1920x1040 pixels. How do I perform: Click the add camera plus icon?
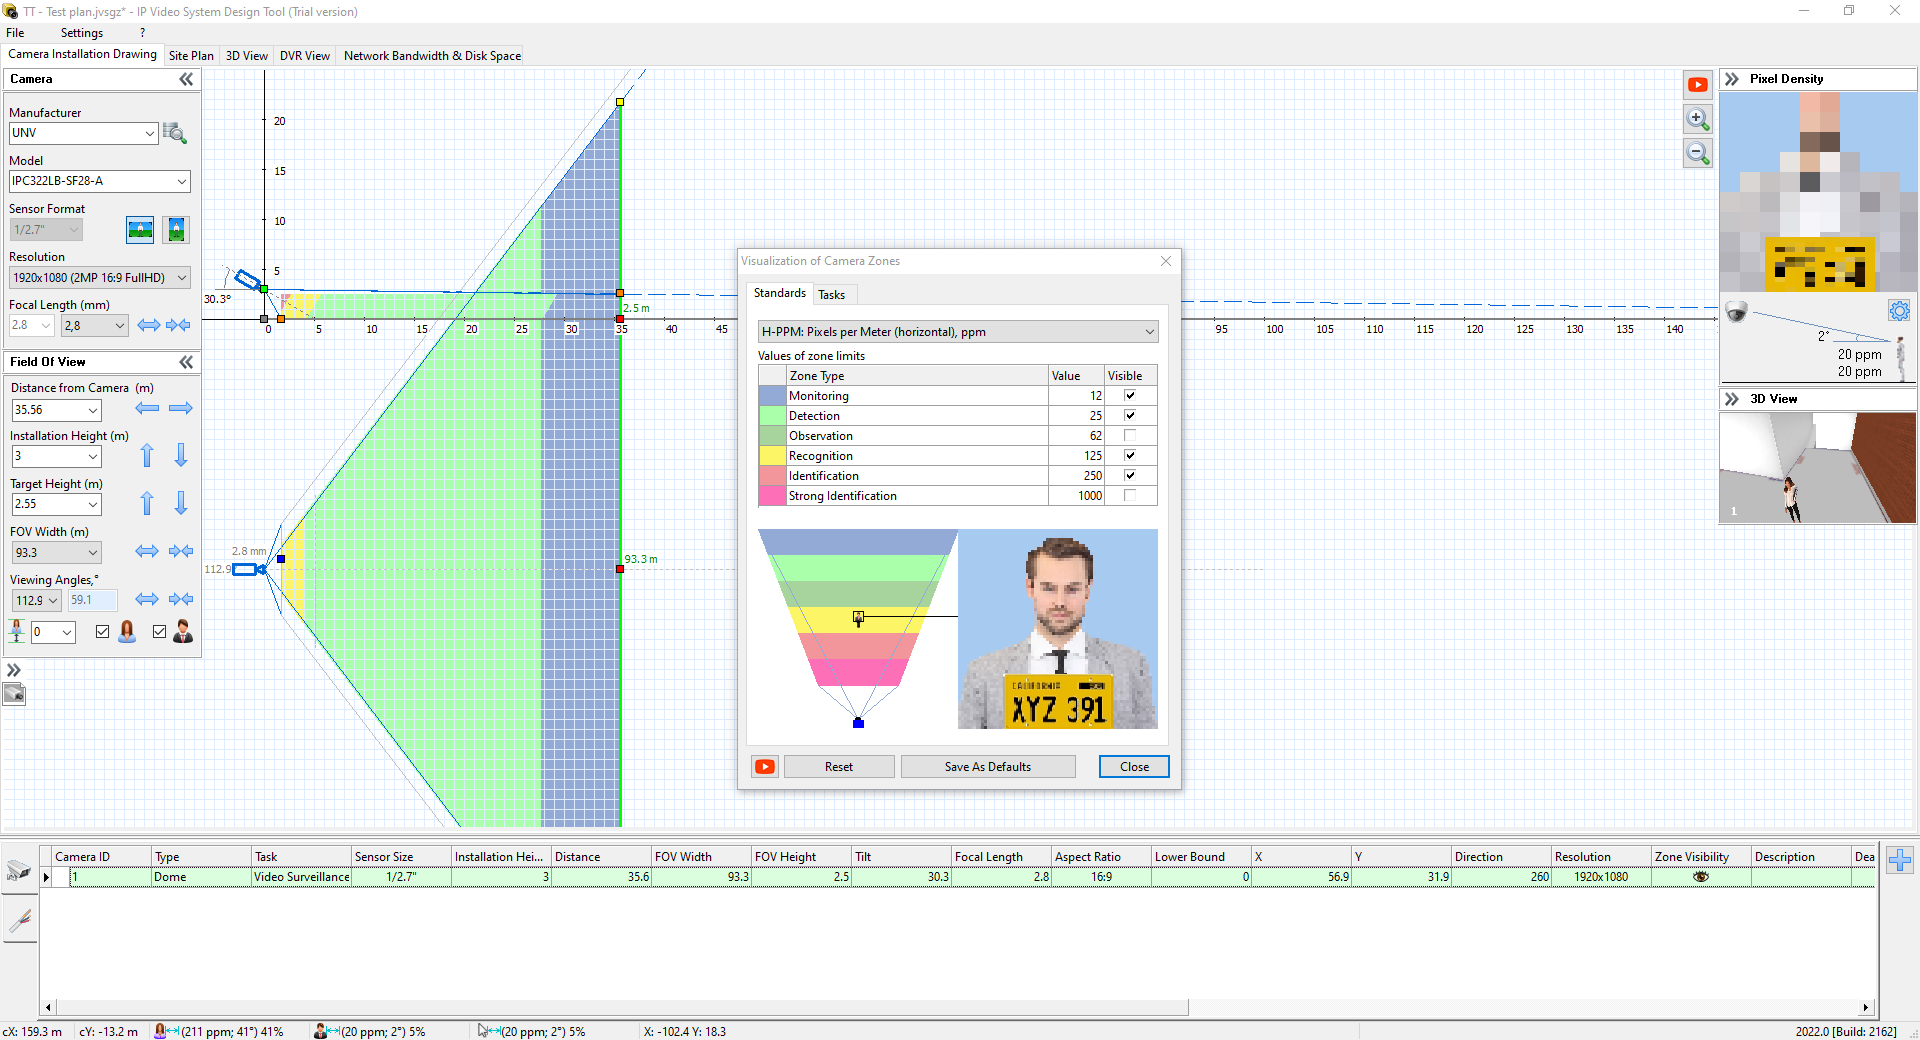click(1900, 860)
